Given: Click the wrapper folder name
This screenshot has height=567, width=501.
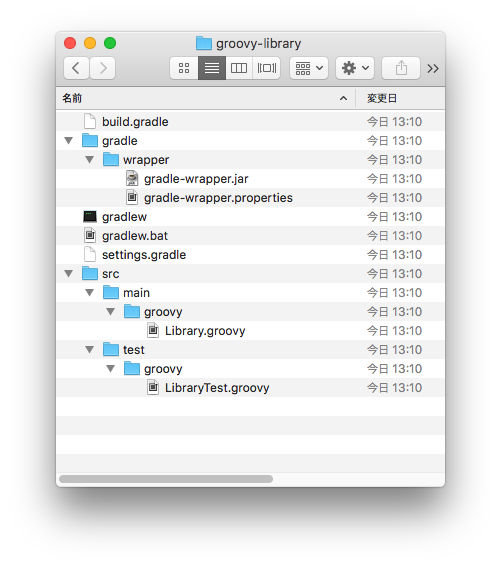Looking at the screenshot, I should point(146,160).
